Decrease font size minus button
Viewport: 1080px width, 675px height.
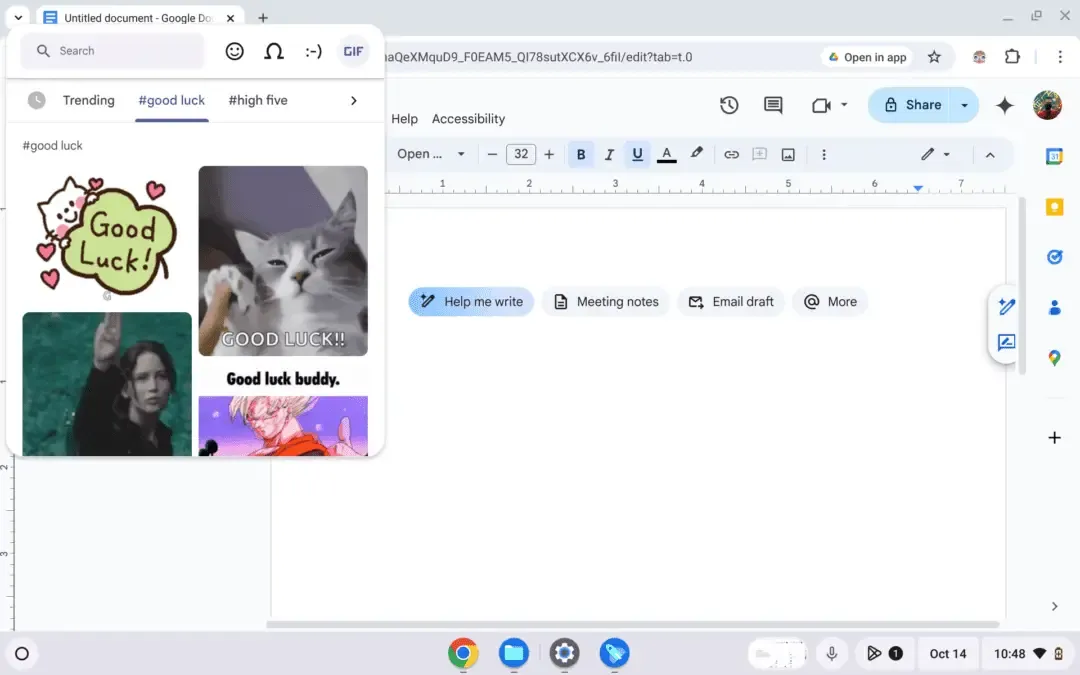(x=492, y=154)
